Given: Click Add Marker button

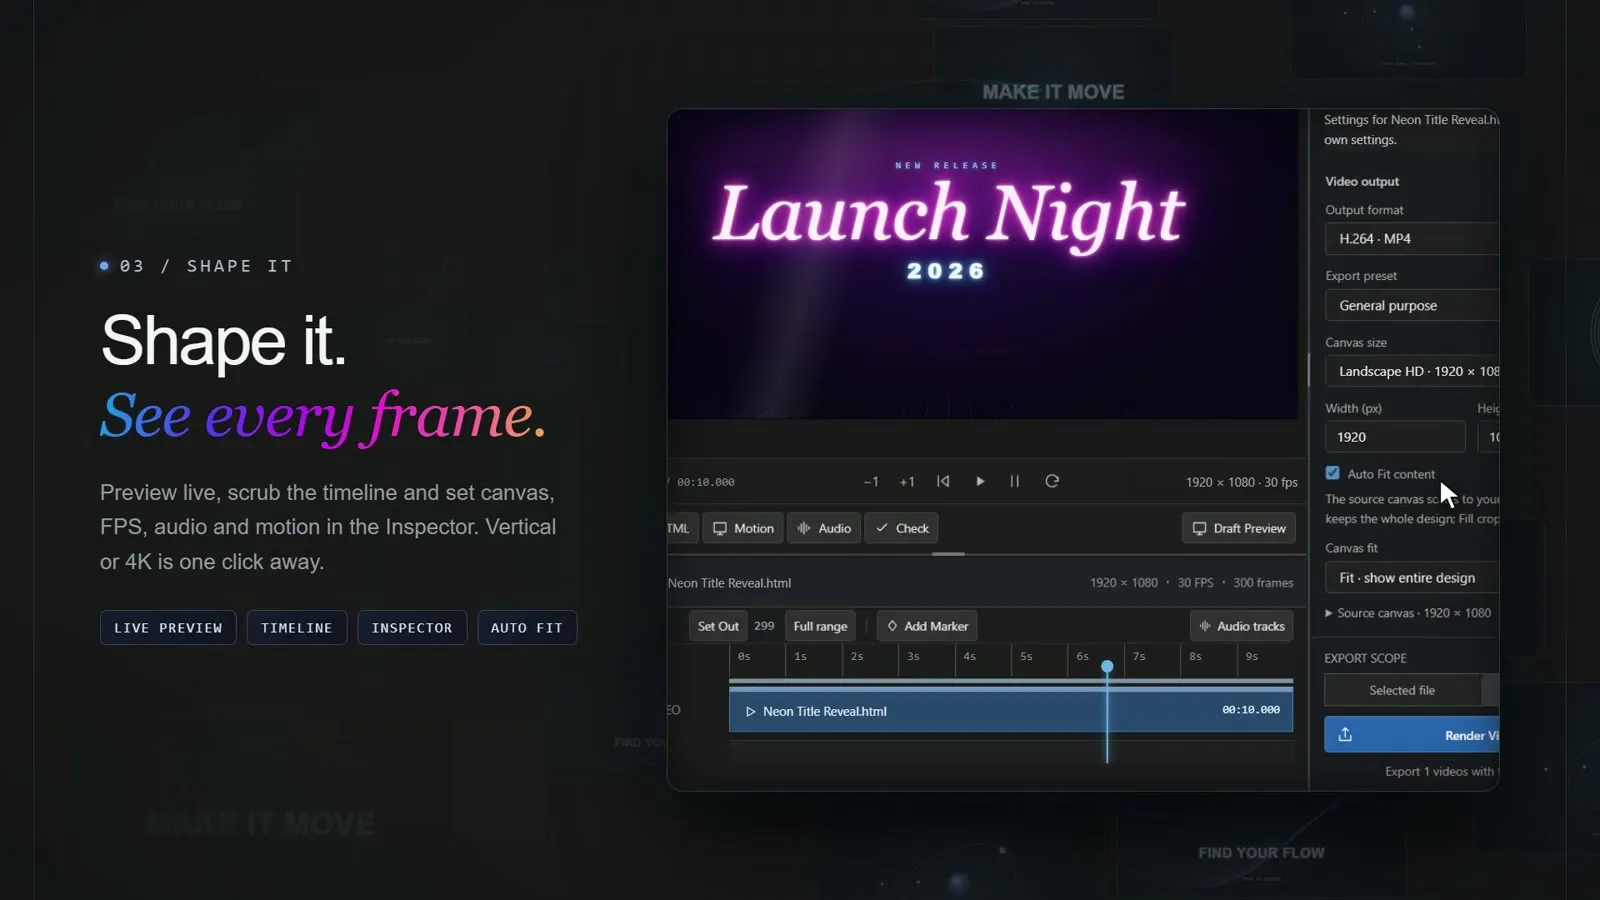Looking at the screenshot, I should [x=927, y=626].
